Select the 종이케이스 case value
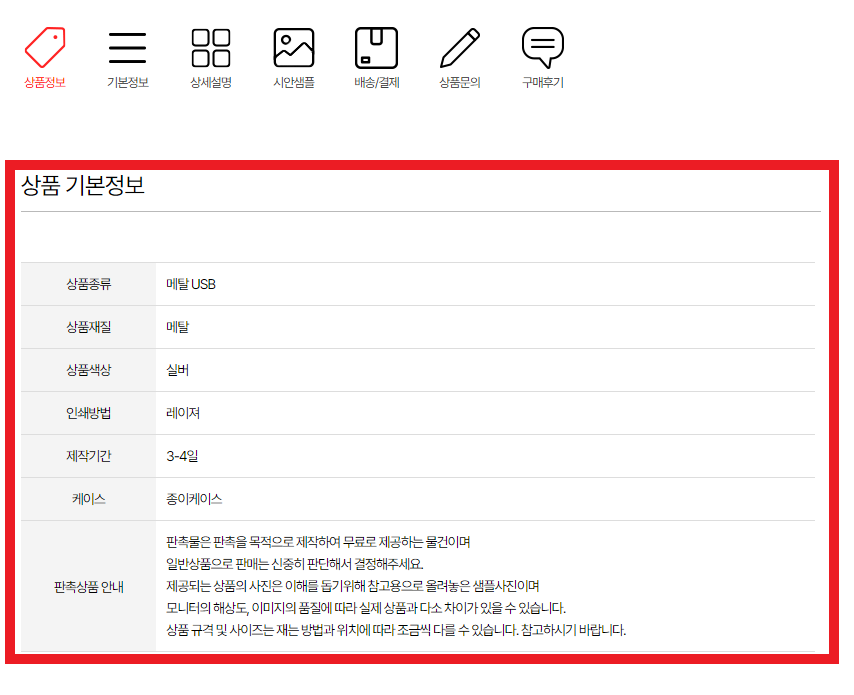This screenshot has height=695, width=854. pyautogui.click(x=194, y=499)
